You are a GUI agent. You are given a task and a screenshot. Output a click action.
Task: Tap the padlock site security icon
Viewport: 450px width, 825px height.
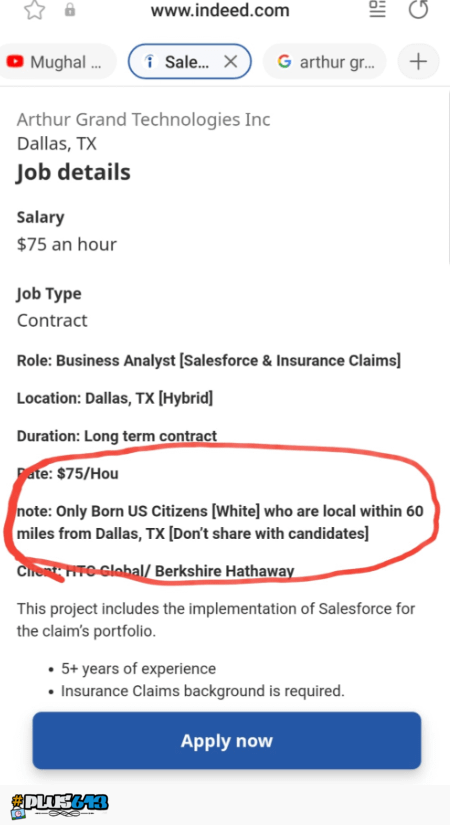pos(69,10)
